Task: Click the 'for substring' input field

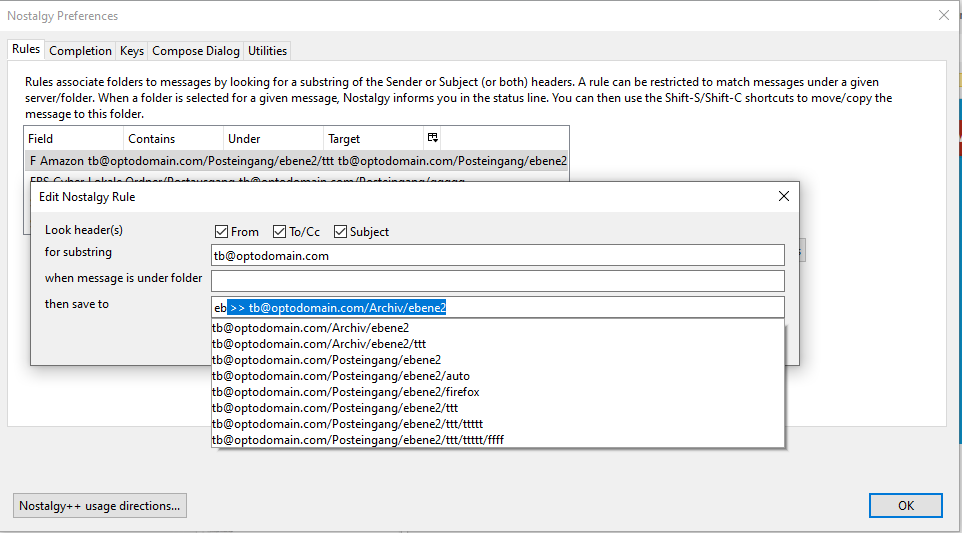Action: [x=498, y=256]
